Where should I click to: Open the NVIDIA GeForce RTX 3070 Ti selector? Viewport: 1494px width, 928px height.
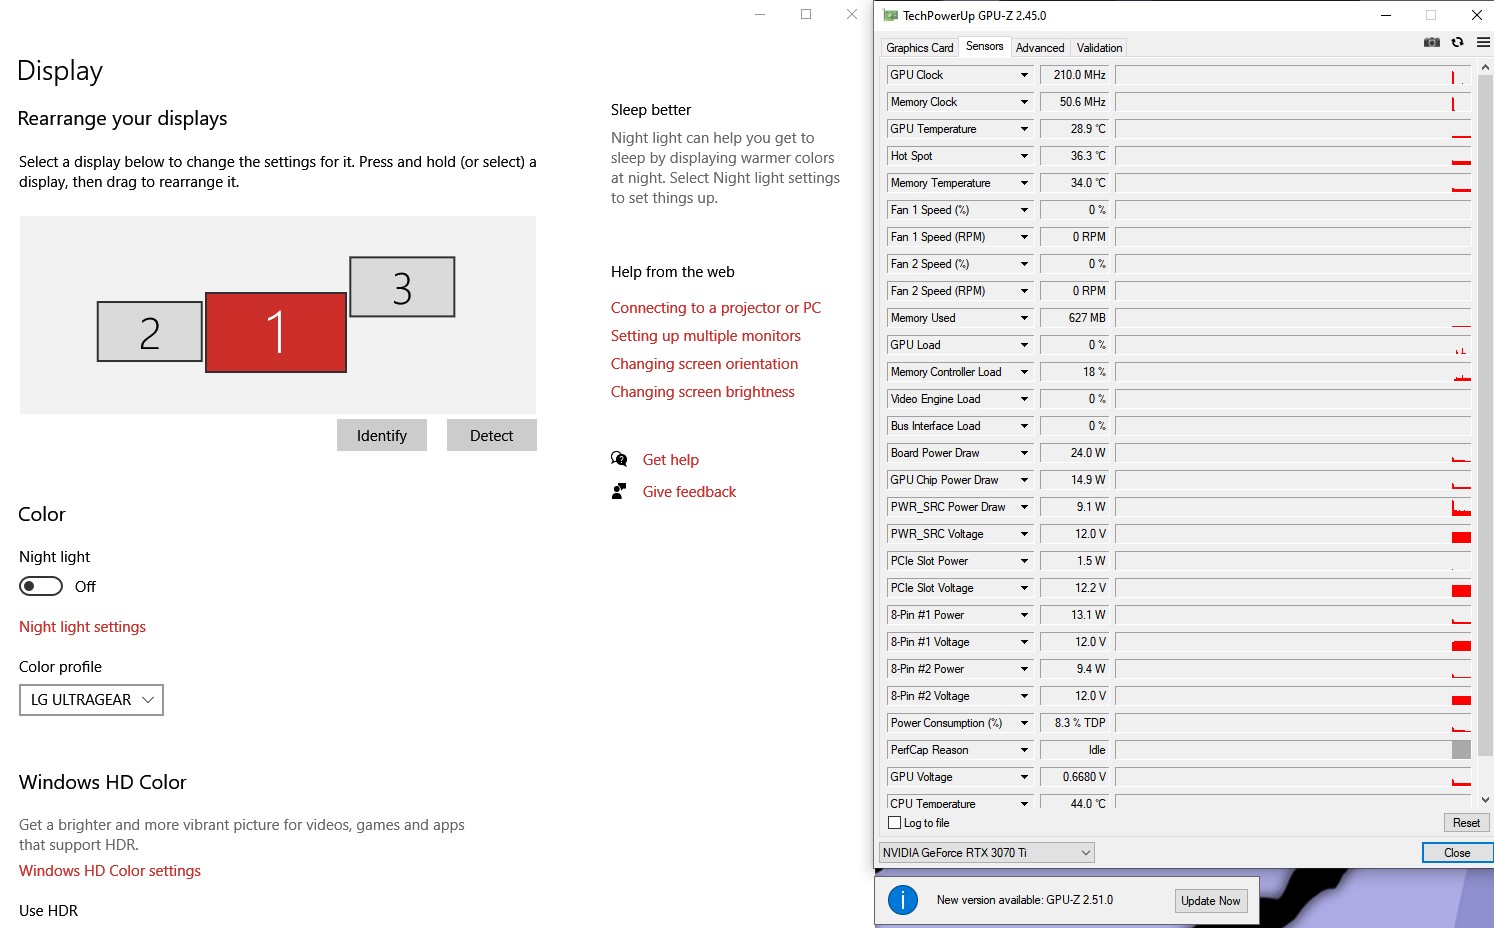987,852
